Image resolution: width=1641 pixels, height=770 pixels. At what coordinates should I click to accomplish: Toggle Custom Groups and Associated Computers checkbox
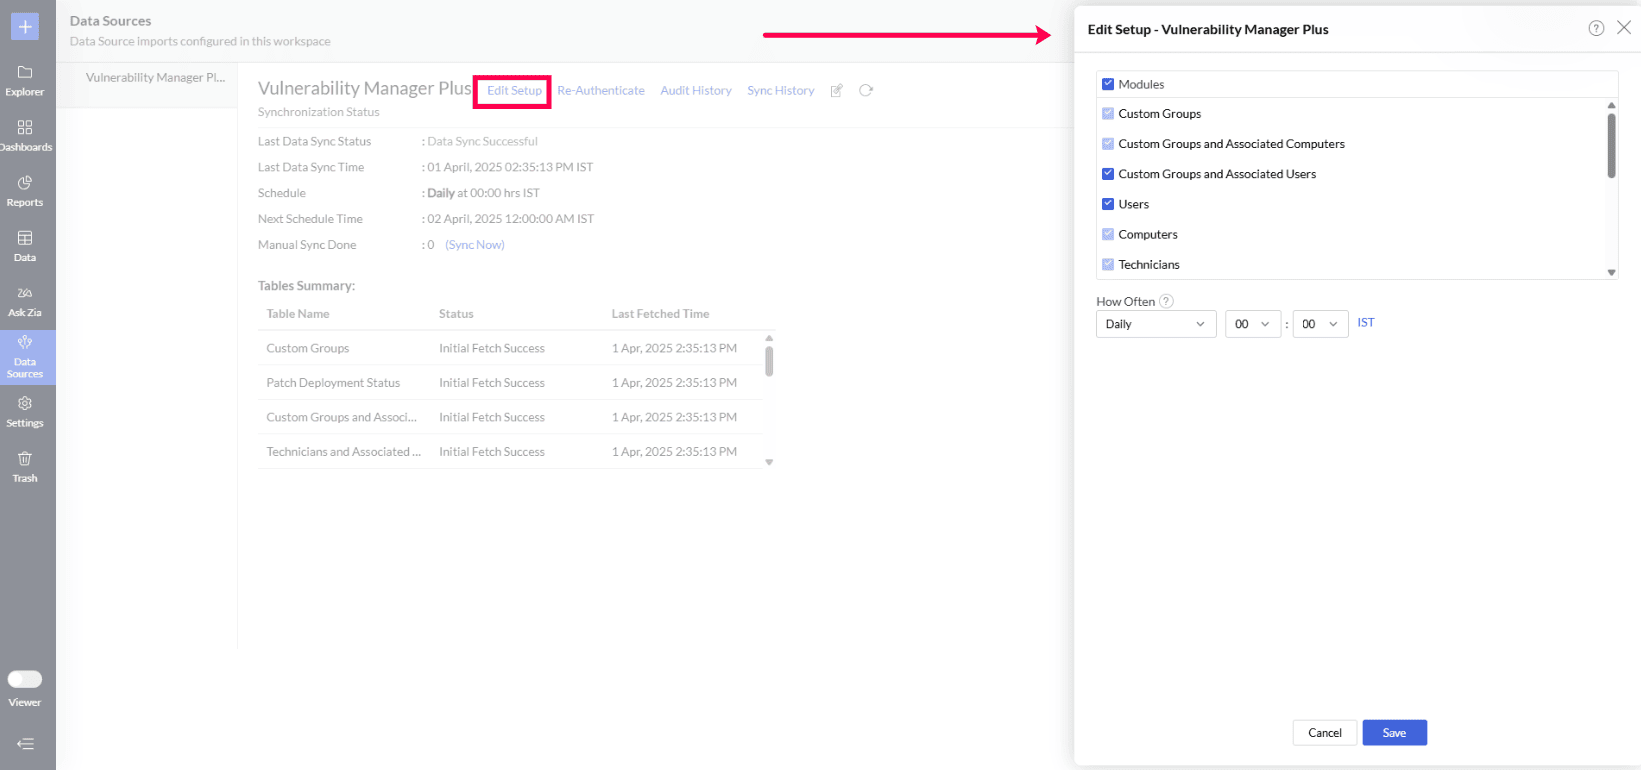(x=1108, y=144)
